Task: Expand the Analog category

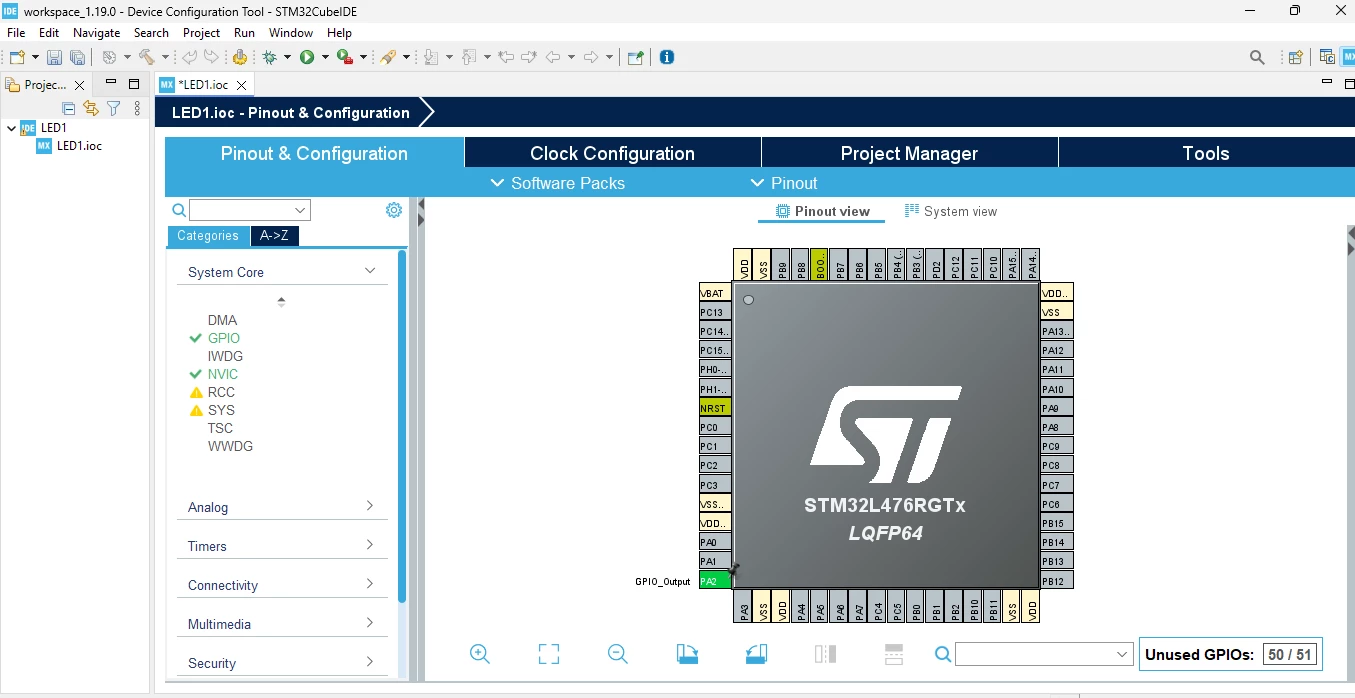Action: pos(370,506)
